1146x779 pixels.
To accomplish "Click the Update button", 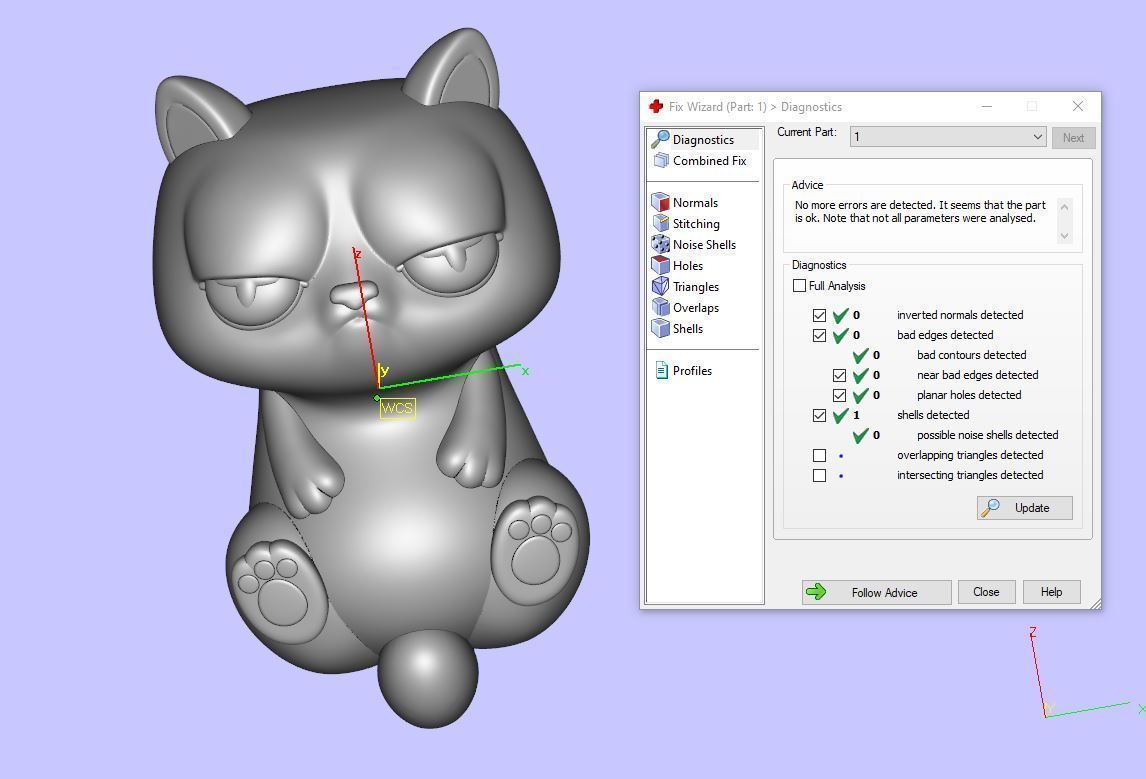I will click(1025, 508).
